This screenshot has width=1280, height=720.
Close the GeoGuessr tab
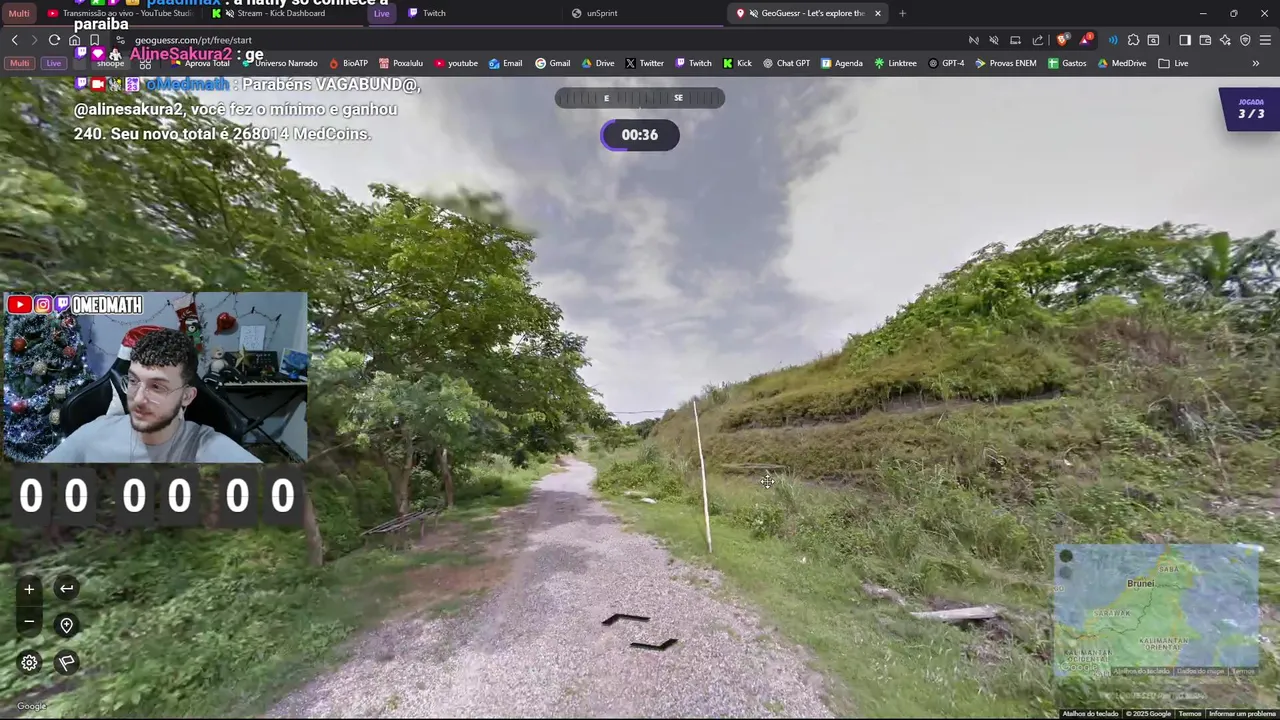coord(878,13)
